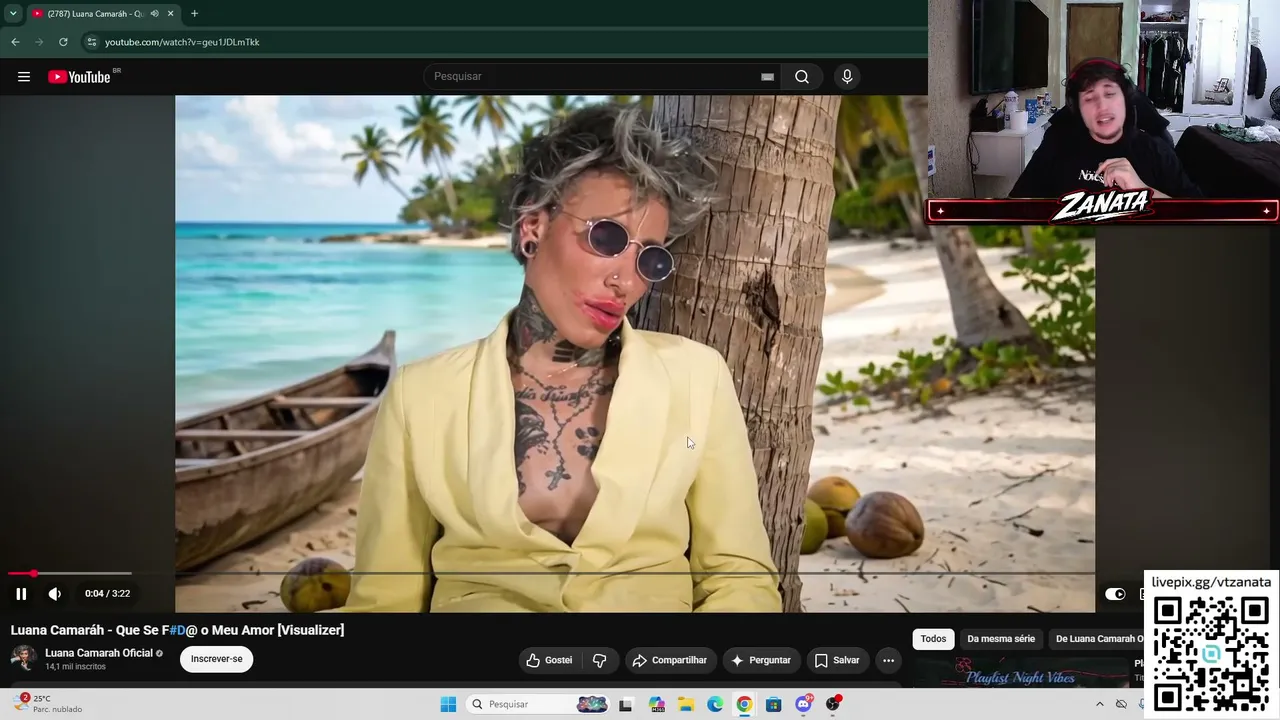Open Microsoft Store from the taskbar

773,704
